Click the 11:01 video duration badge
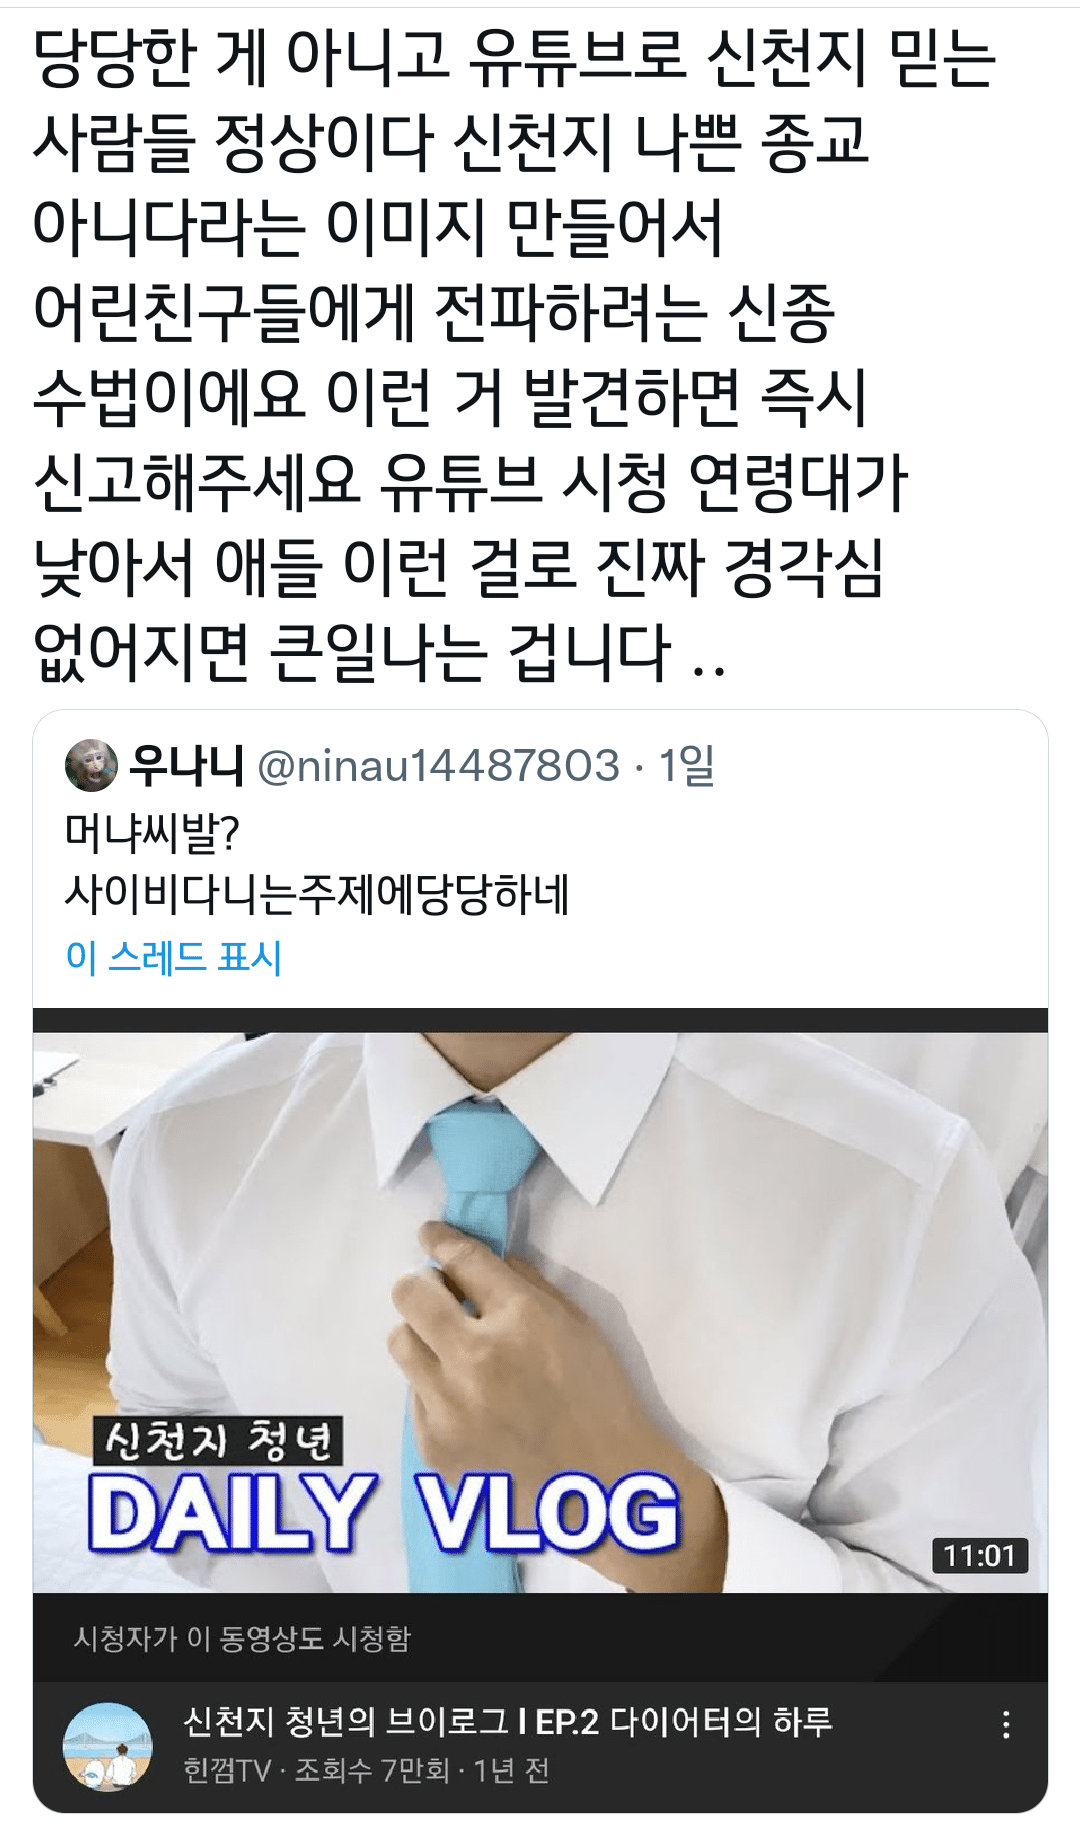The height and width of the screenshot is (1829, 1080). (x=980, y=1555)
